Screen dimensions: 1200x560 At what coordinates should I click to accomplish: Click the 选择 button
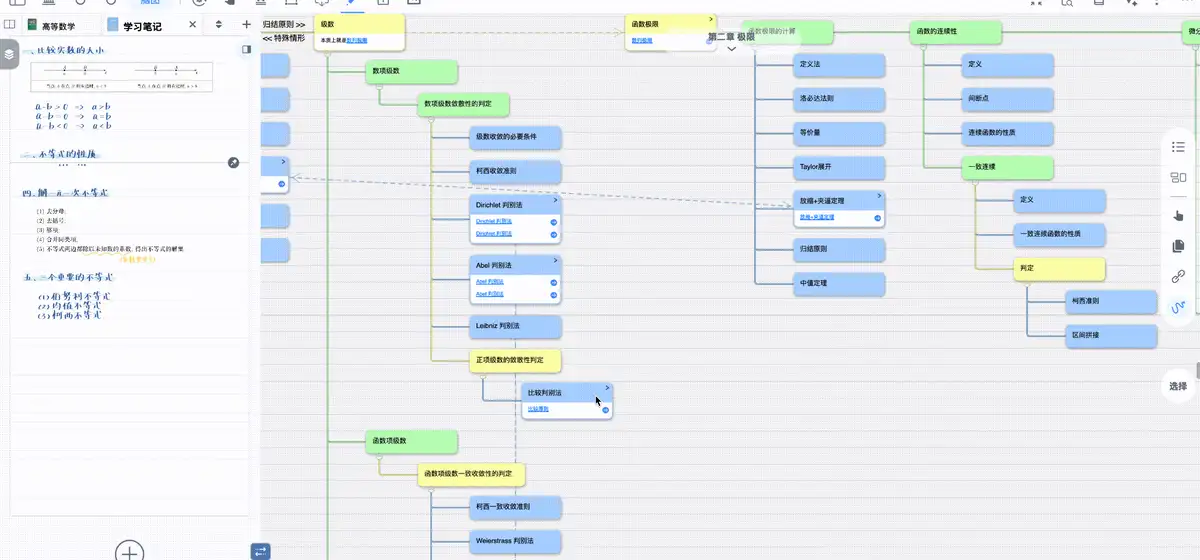coord(1178,386)
